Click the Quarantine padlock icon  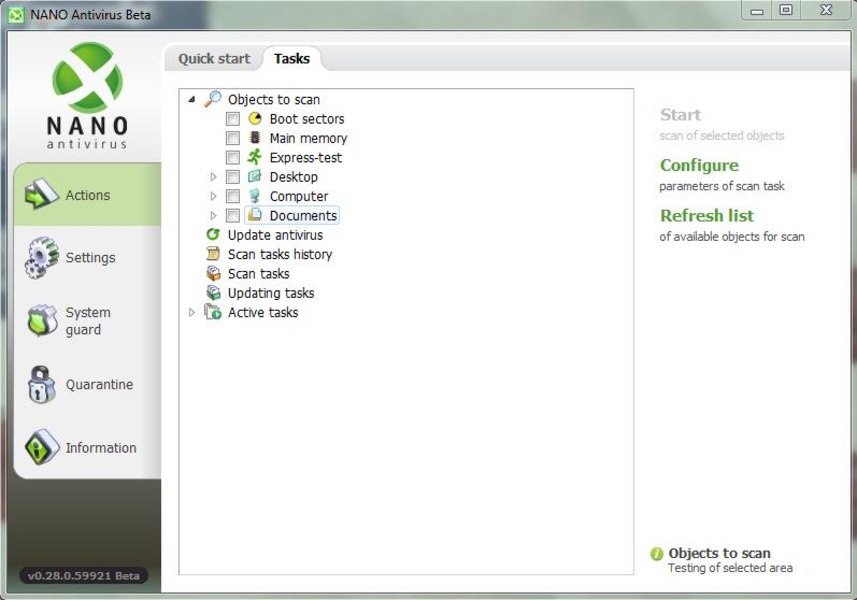pos(41,385)
